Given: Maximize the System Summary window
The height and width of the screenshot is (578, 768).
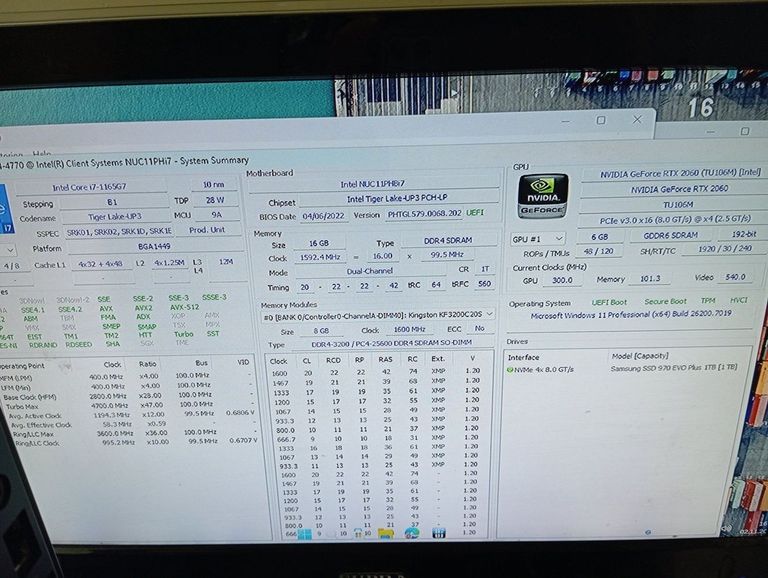Looking at the screenshot, I should [x=601, y=120].
